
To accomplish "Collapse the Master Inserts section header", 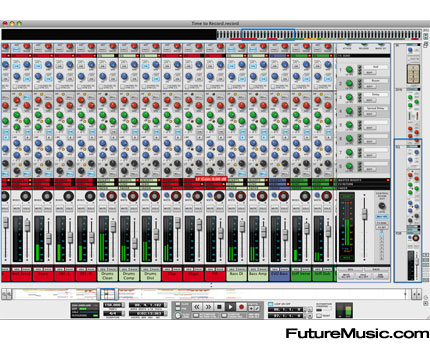I will coord(363,180).
